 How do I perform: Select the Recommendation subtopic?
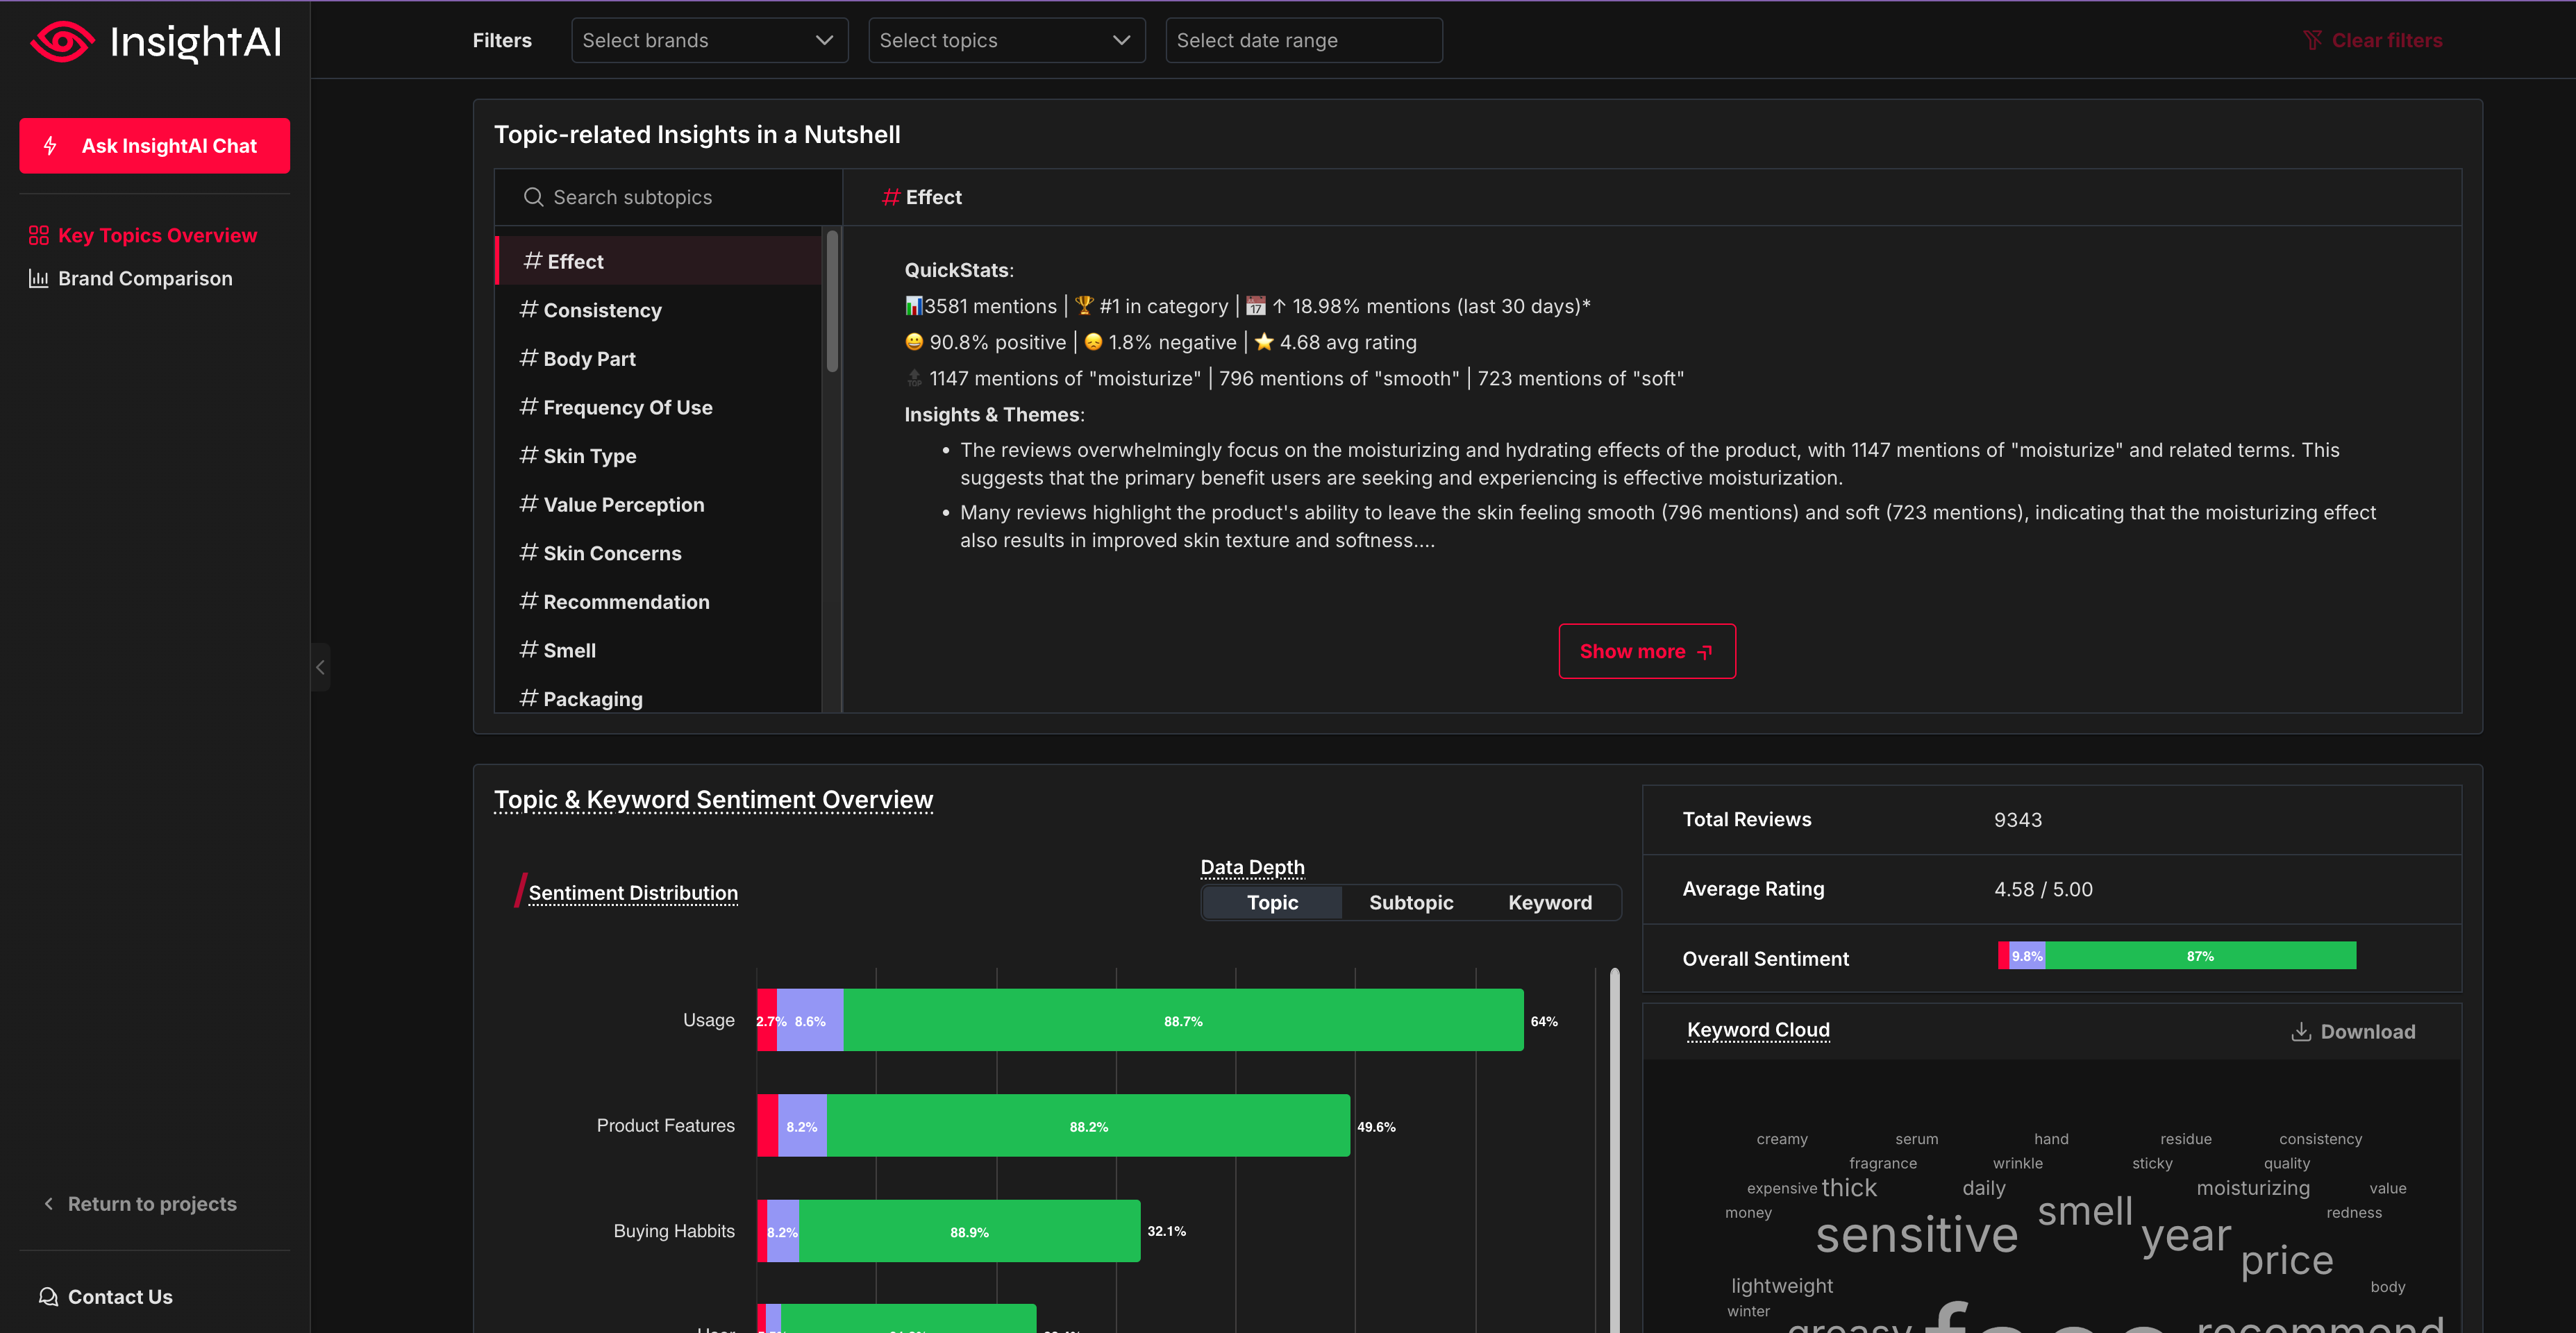pos(626,601)
